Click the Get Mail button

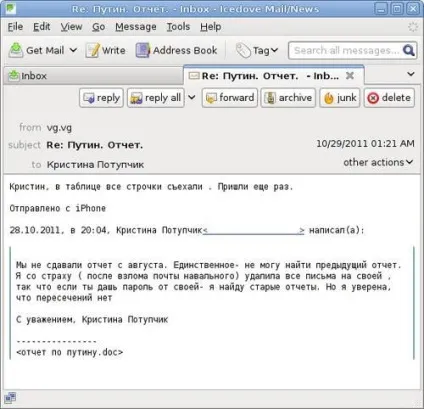pos(36,50)
